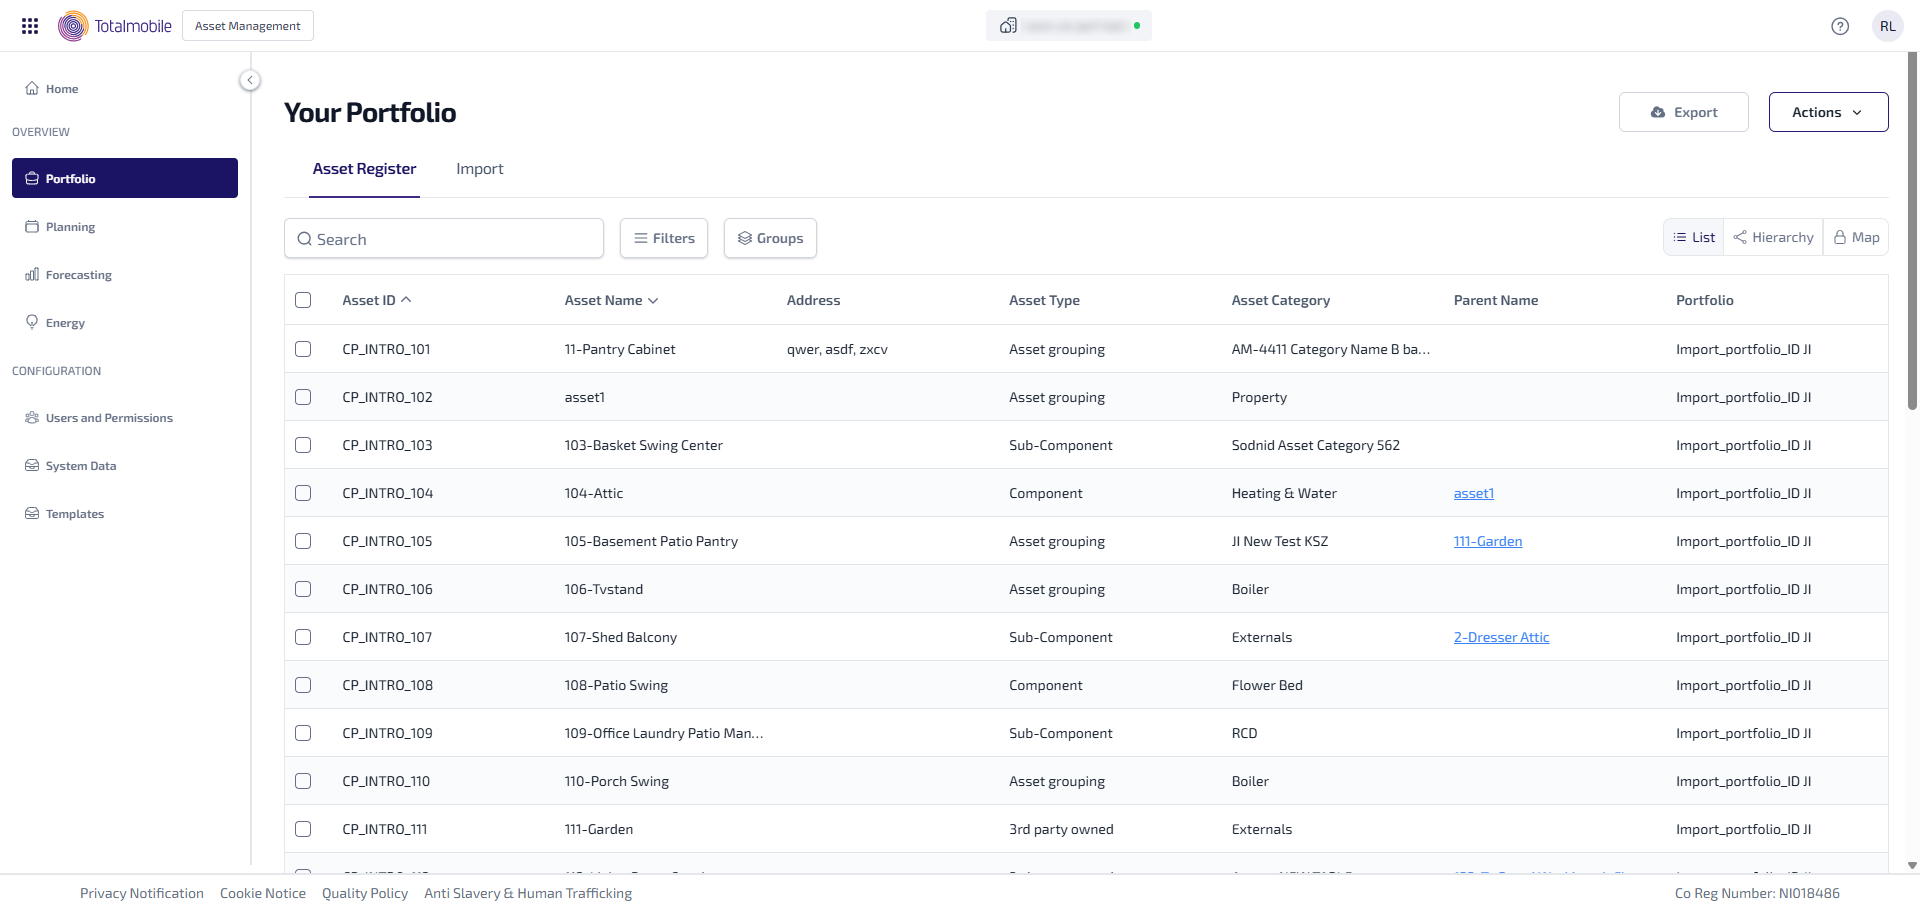Click the Totalmobile logo
This screenshot has height=911, width=1920.
(x=115, y=26)
